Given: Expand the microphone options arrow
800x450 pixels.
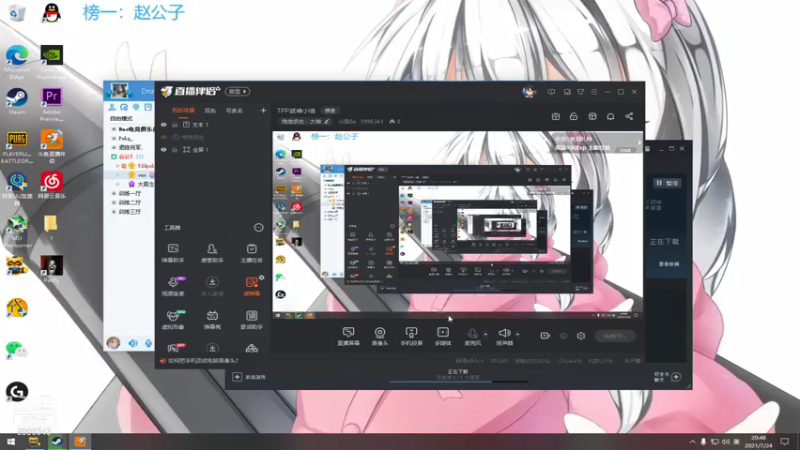Looking at the screenshot, I should coord(485,334).
